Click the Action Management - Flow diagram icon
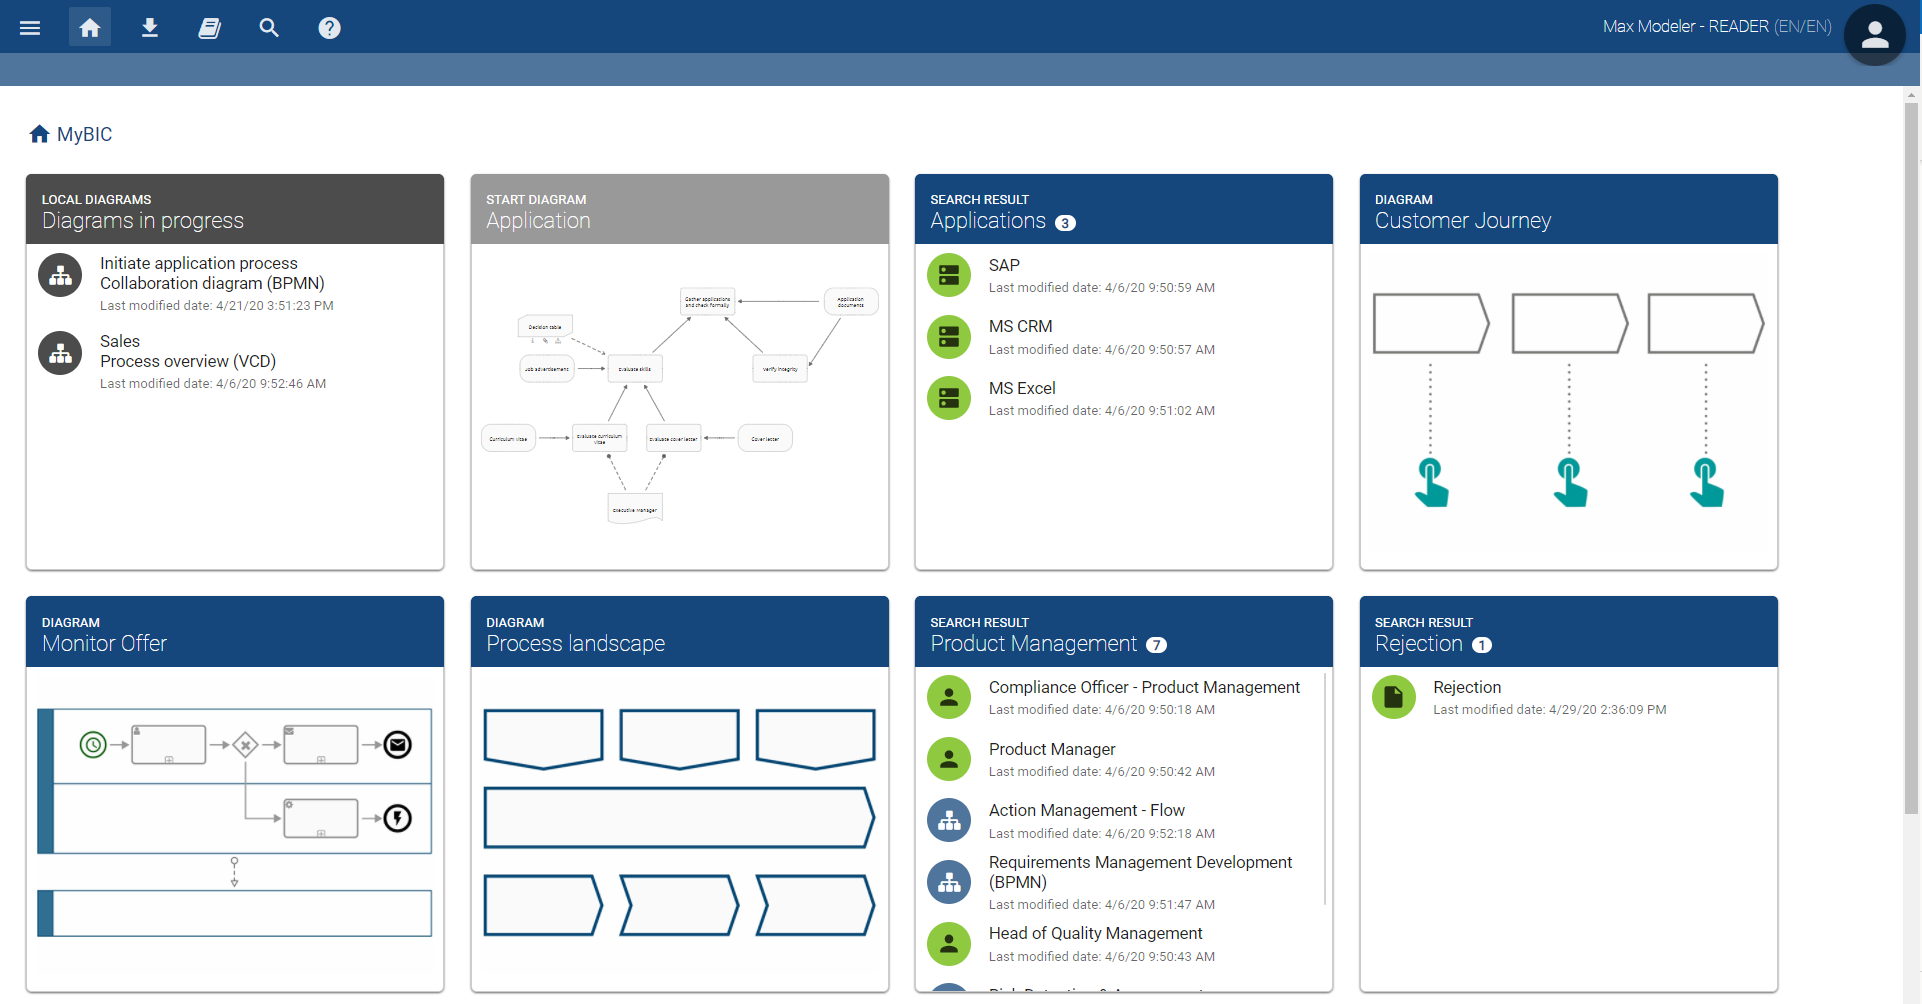The width and height of the screenshot is (1922, 1004). click(948, 820)
